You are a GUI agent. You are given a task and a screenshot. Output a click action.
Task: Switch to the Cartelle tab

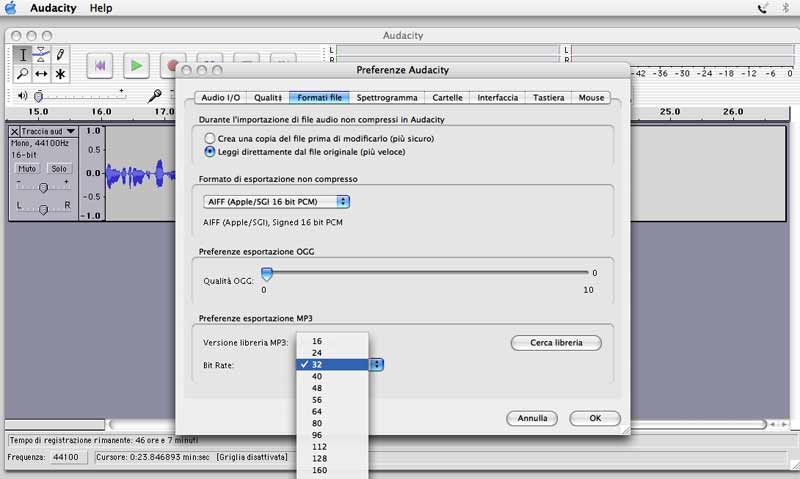[447, 97]
